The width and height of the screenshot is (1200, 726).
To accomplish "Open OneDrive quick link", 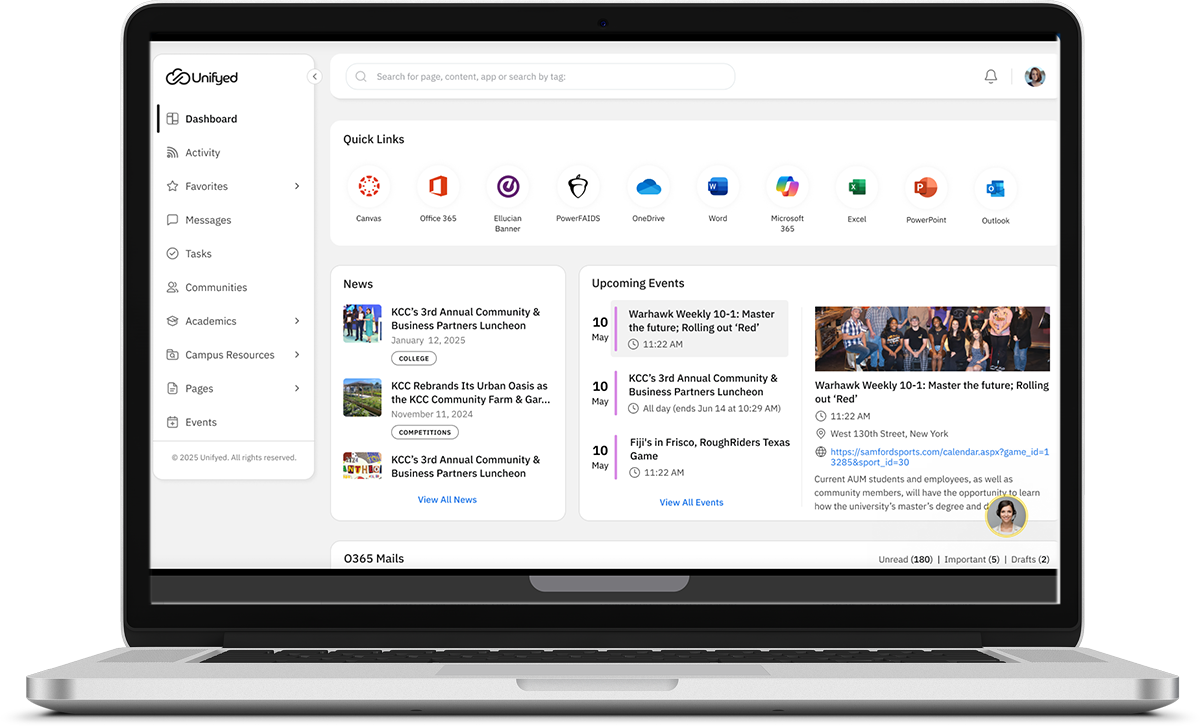I will pos(648,187).
